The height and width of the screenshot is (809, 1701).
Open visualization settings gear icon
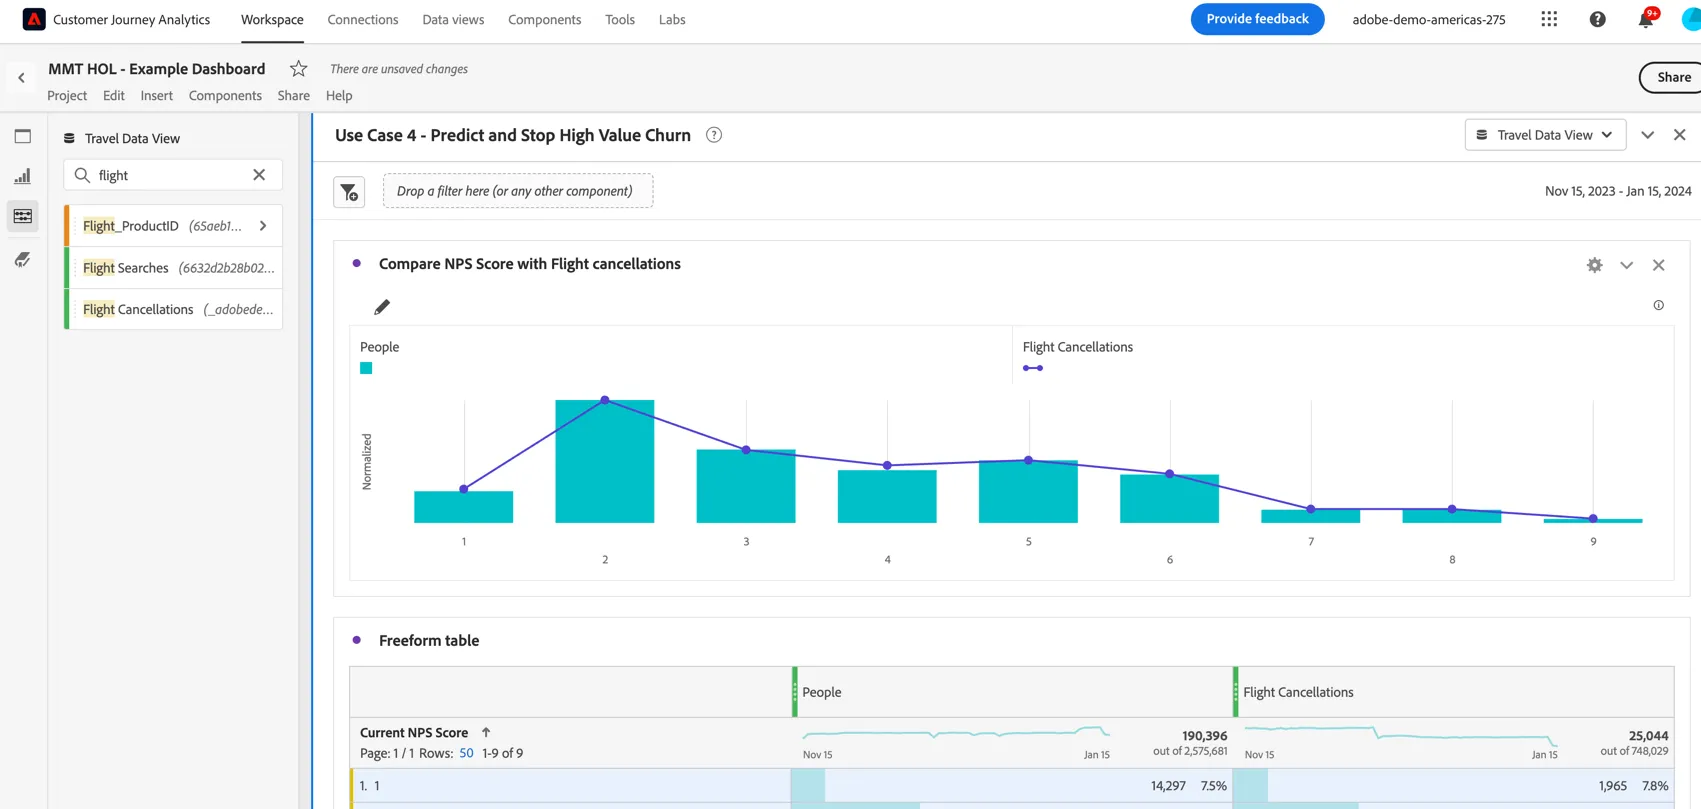(1594, 265)
